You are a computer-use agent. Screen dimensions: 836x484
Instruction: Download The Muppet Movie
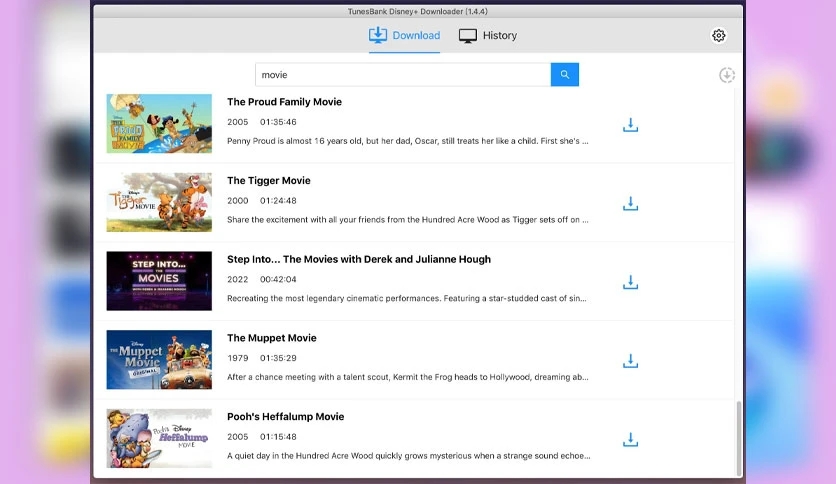point(630,361)
